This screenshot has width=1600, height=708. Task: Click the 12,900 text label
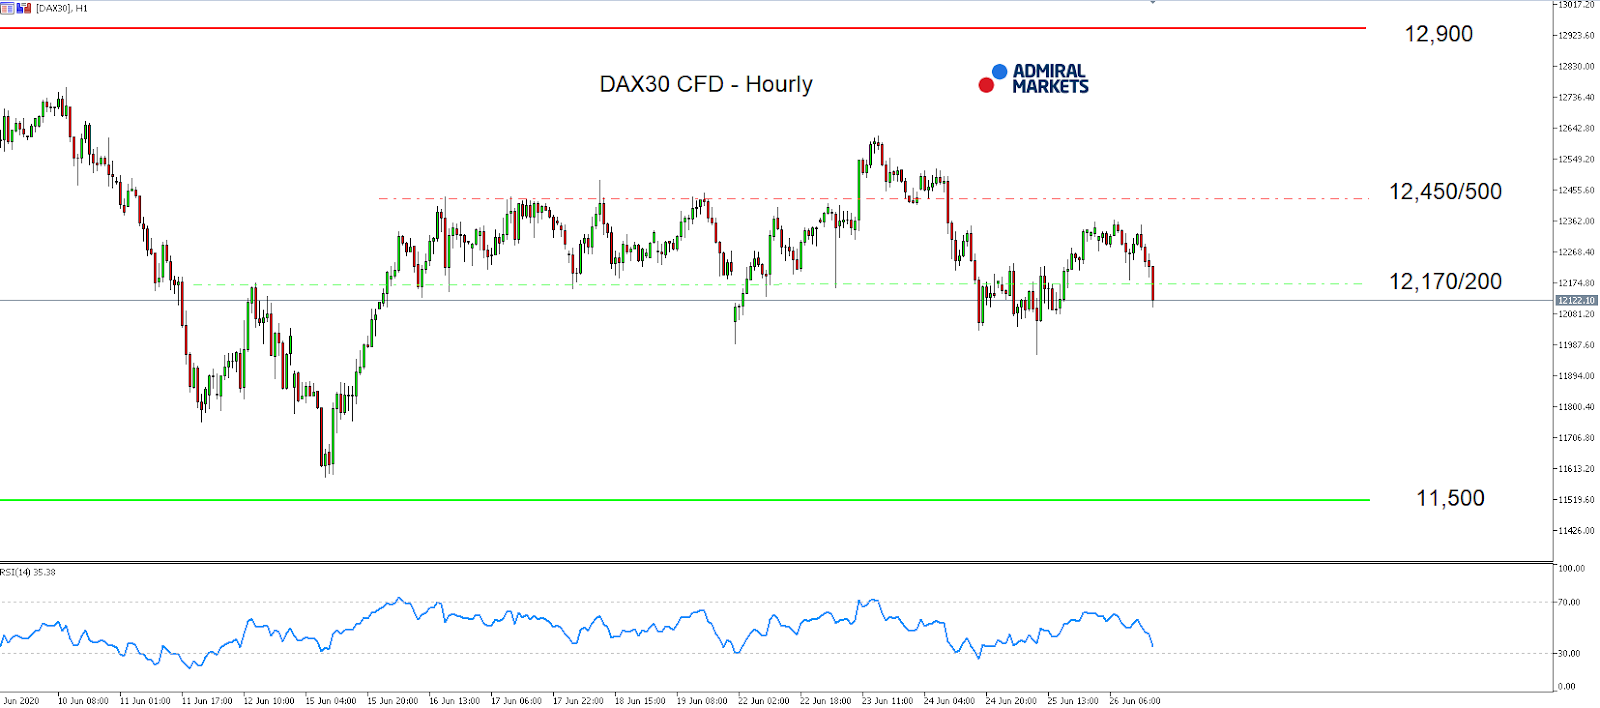[x=1438, y=34]
